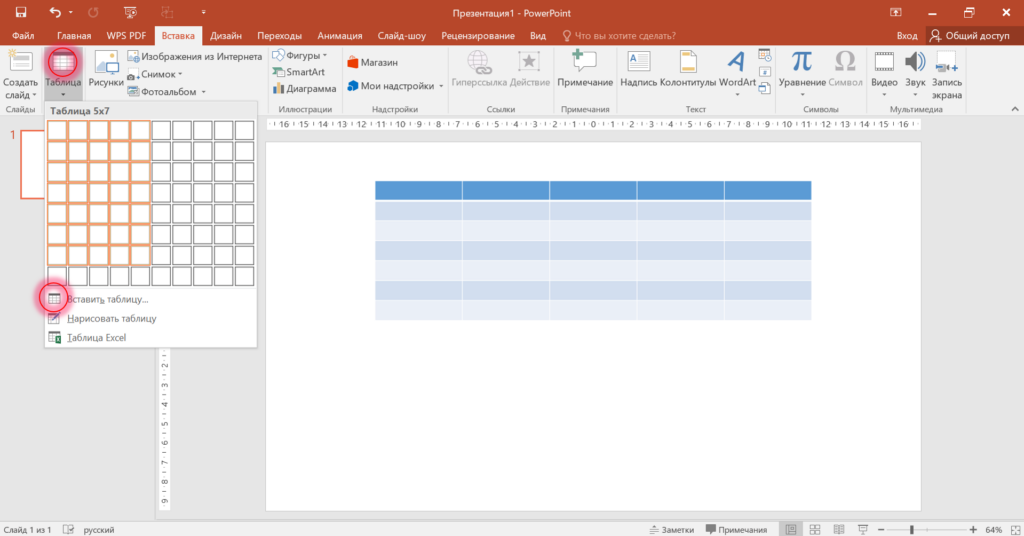
Task: Open the Вид tab
Action: 537,36
